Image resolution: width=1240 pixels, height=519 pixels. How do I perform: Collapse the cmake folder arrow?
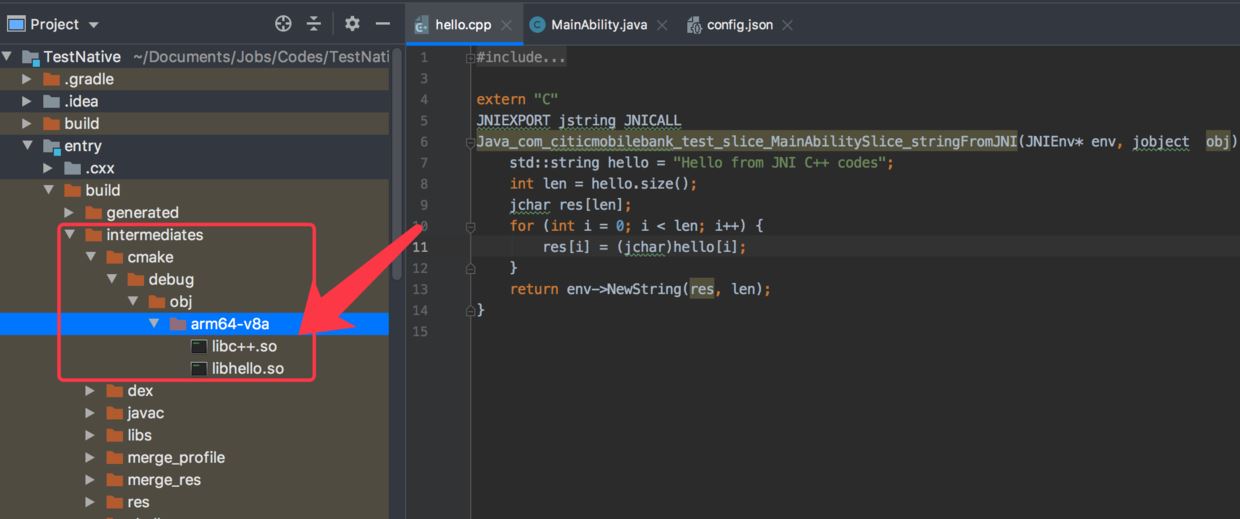click(x=91, y=257)
